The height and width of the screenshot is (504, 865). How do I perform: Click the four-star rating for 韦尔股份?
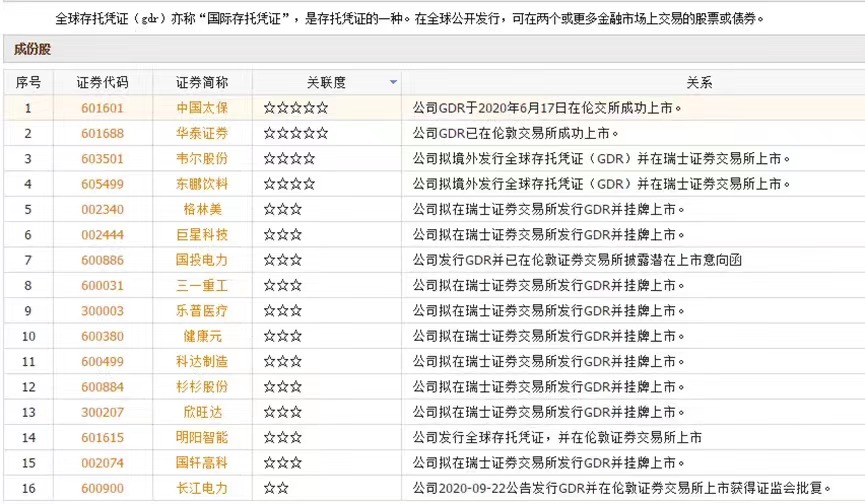click(289, 159)
